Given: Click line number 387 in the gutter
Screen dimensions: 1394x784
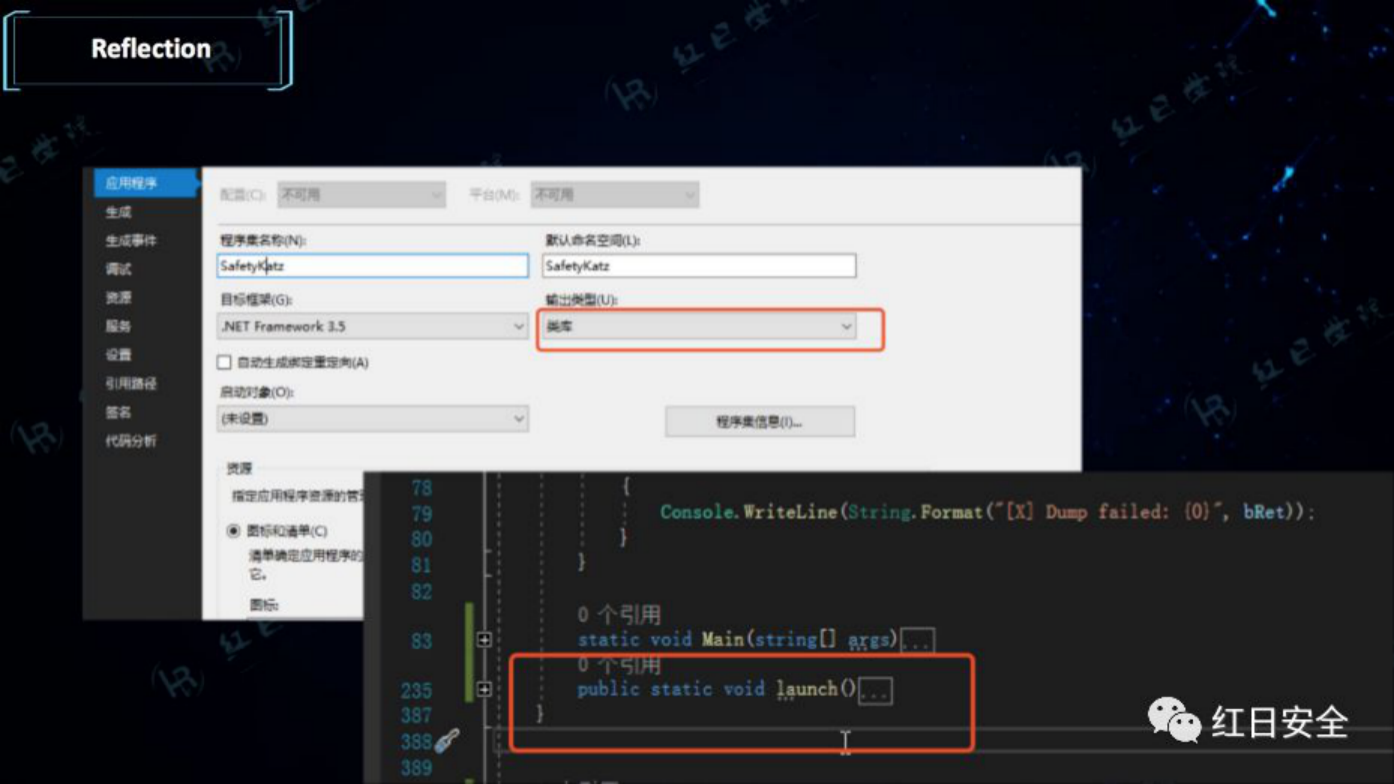Looking at the screenshot, I should click(416, 716).
